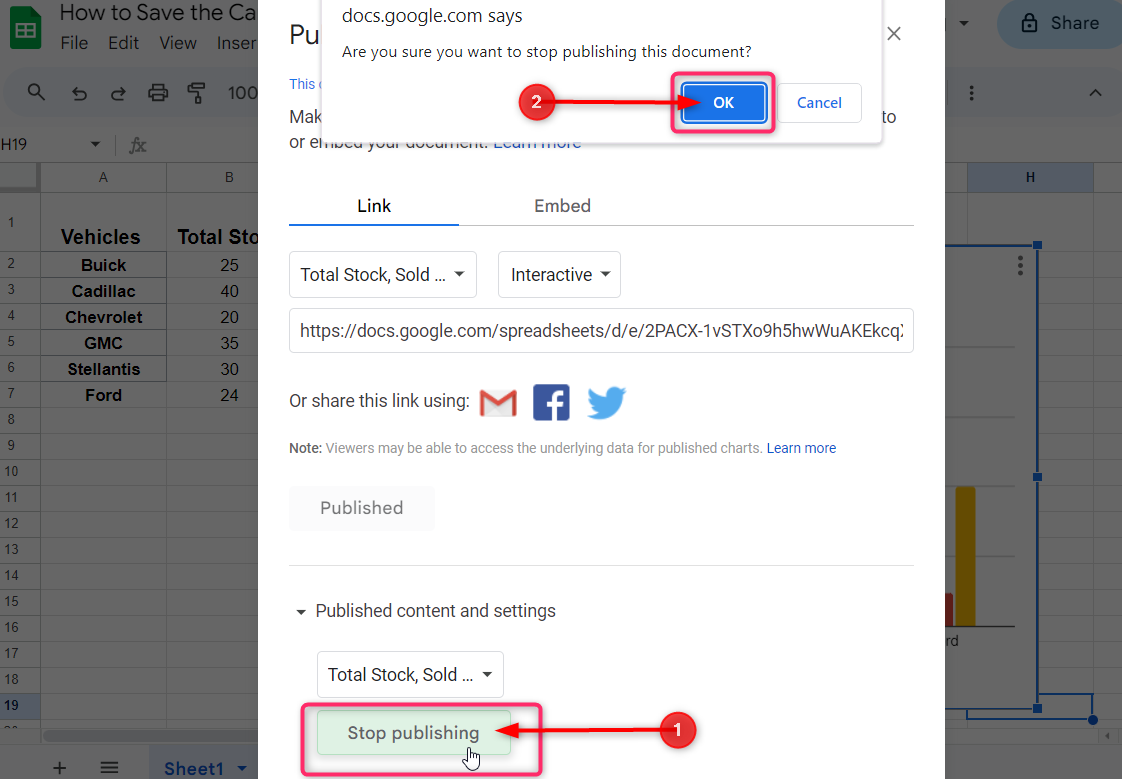This screenshot has width=1122, height=779.
Task: Switch to the Embed tab
Action: 562,206
